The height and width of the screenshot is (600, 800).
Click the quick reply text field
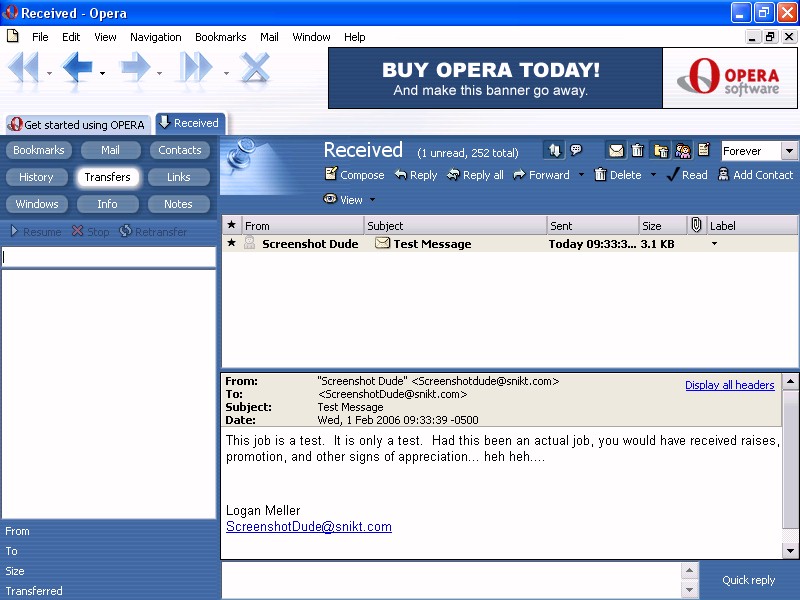(x=451, y=580)
